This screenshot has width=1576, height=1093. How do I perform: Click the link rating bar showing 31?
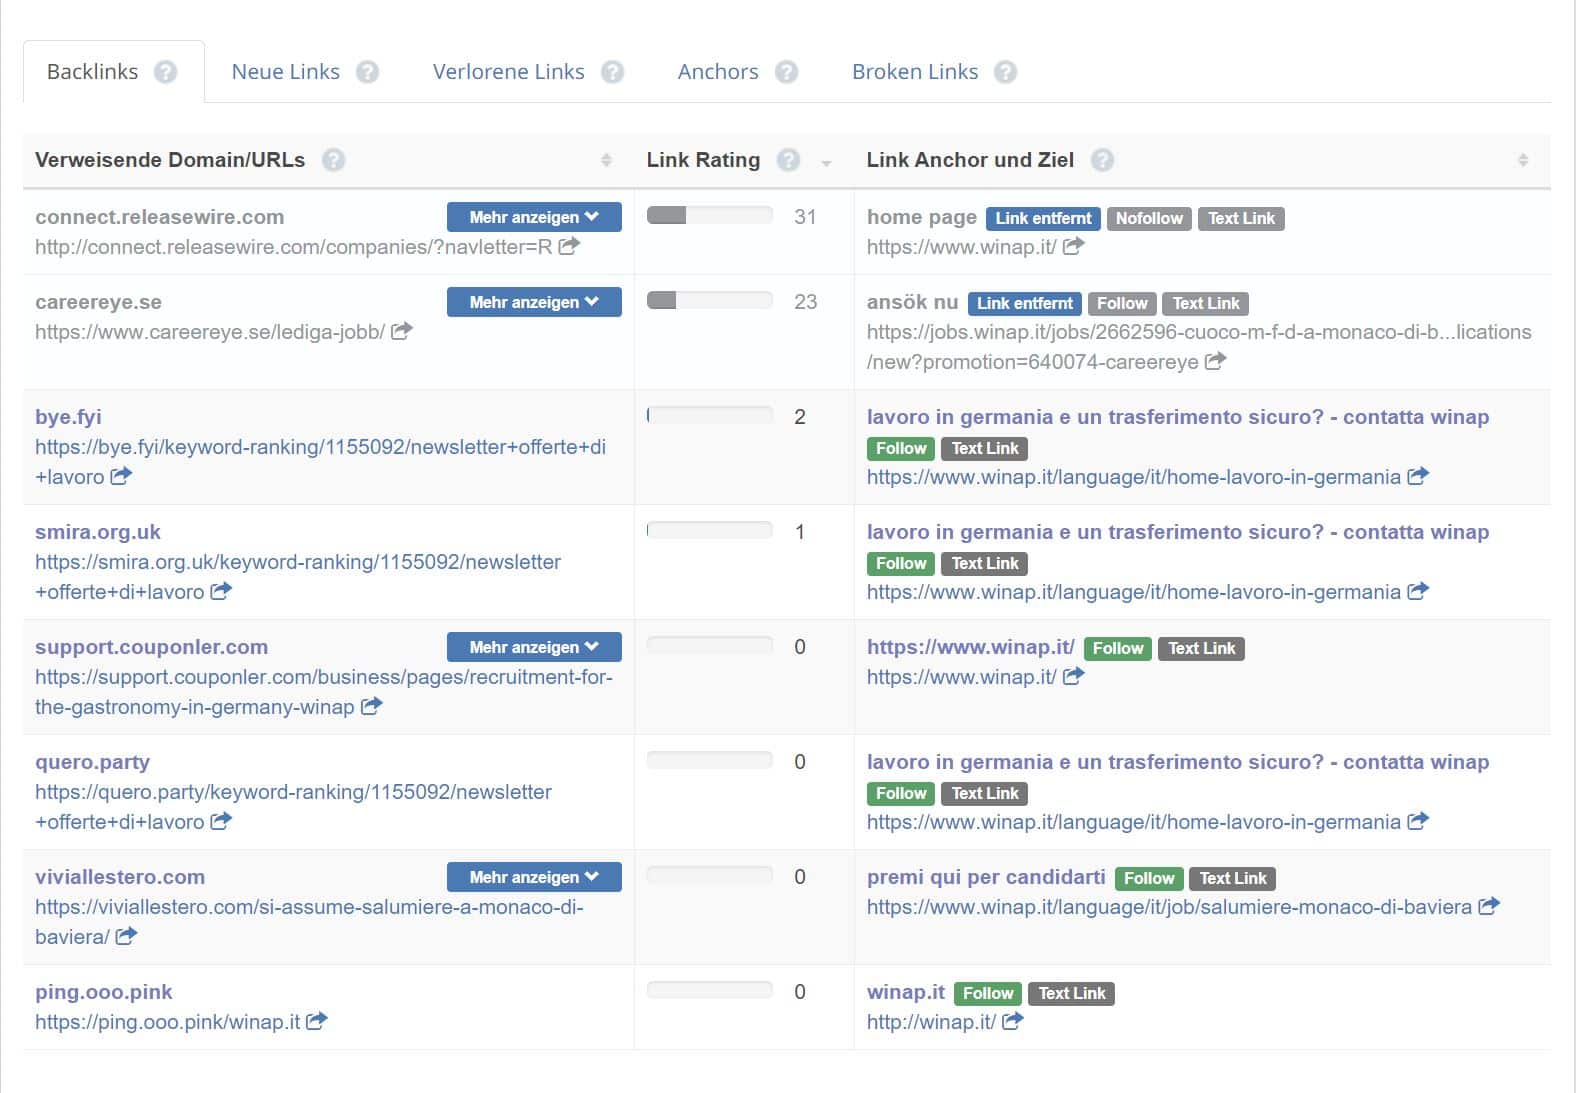709,216
